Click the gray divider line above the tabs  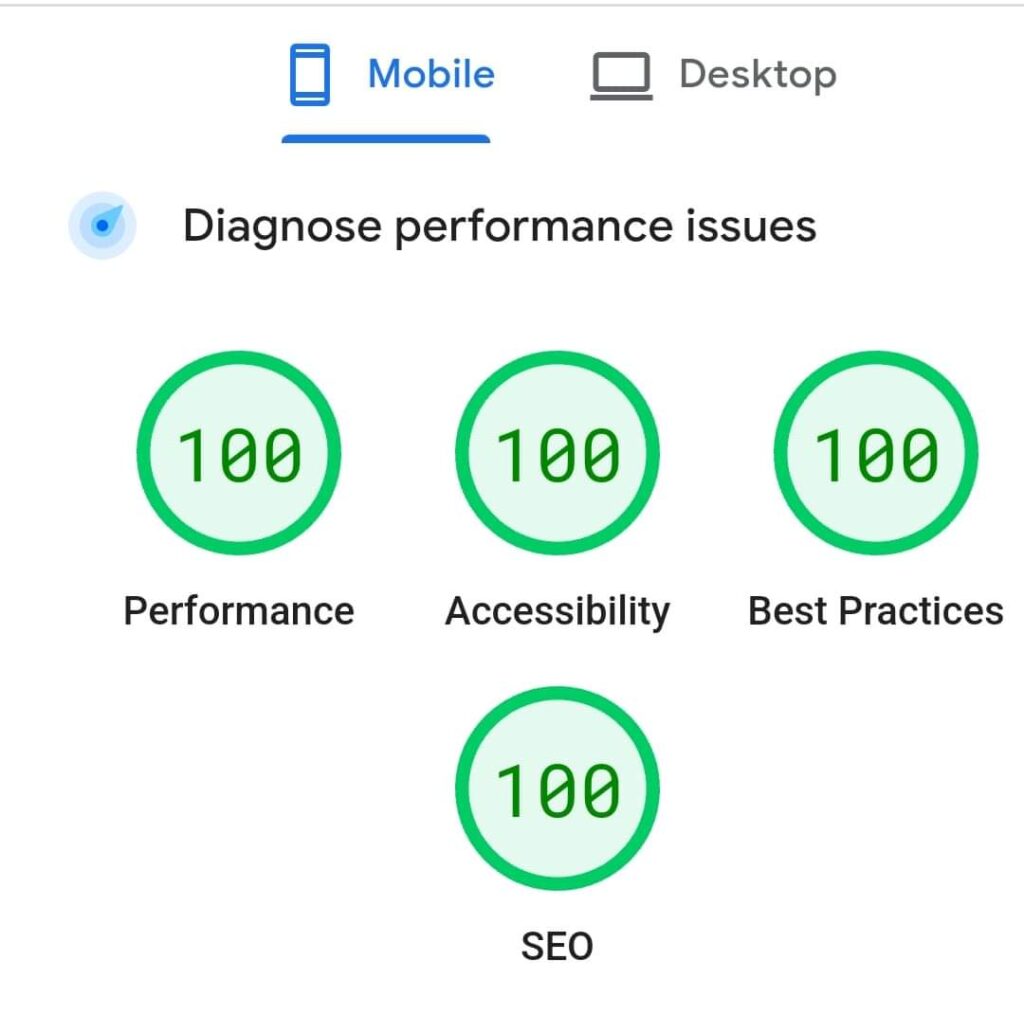click(512, 4)
